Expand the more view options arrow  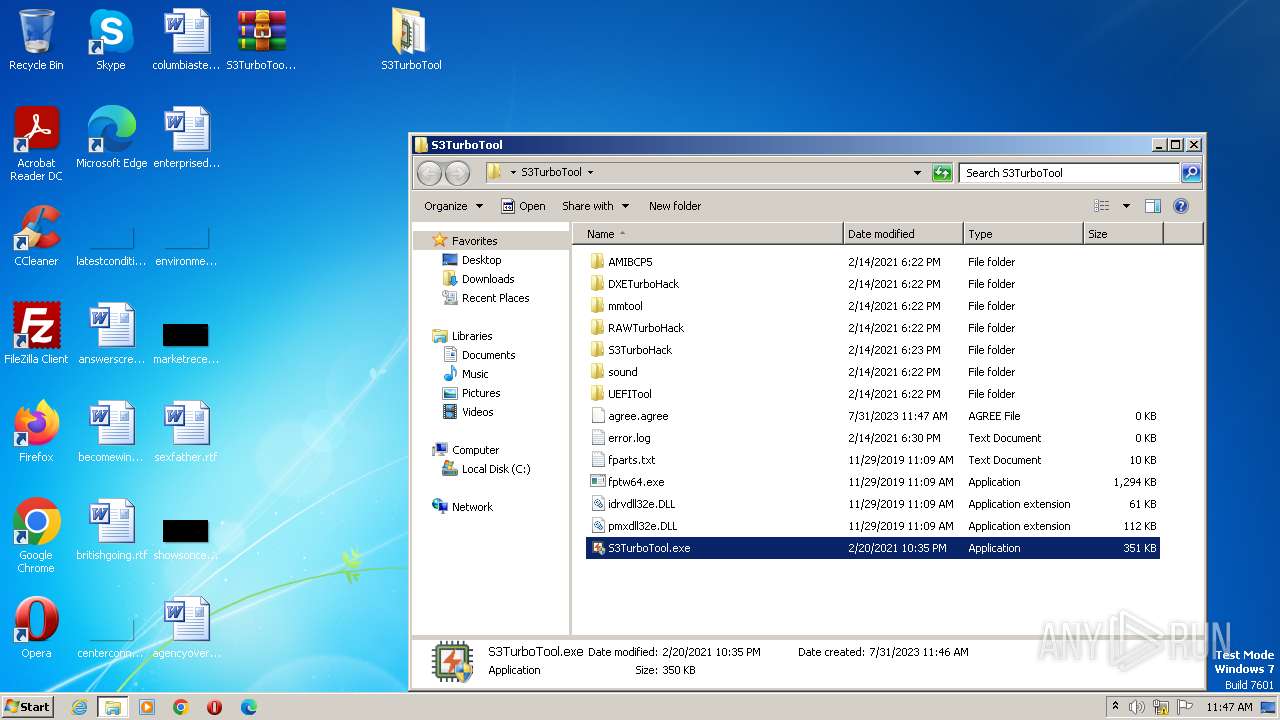(1126, 206)
